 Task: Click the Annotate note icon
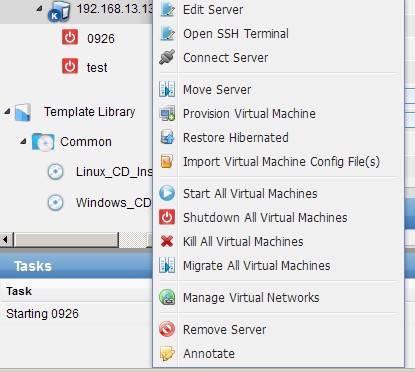(167, 353)
